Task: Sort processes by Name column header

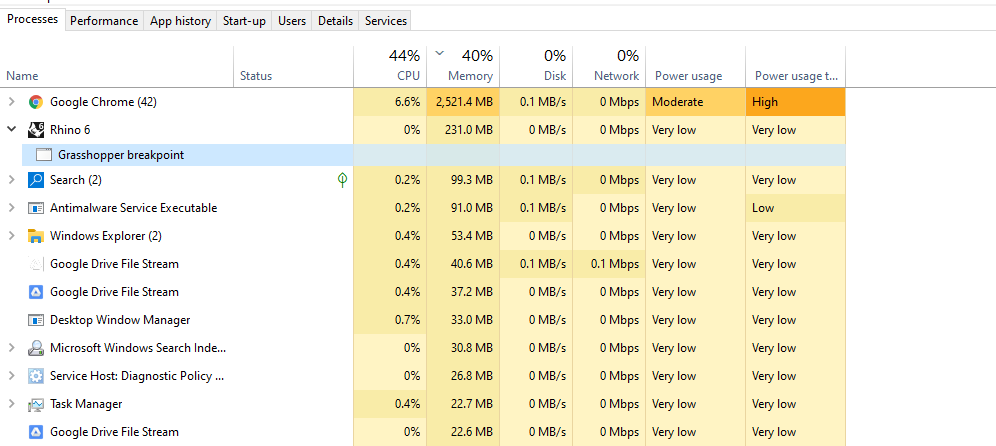Action: click(x=117, y=66)
